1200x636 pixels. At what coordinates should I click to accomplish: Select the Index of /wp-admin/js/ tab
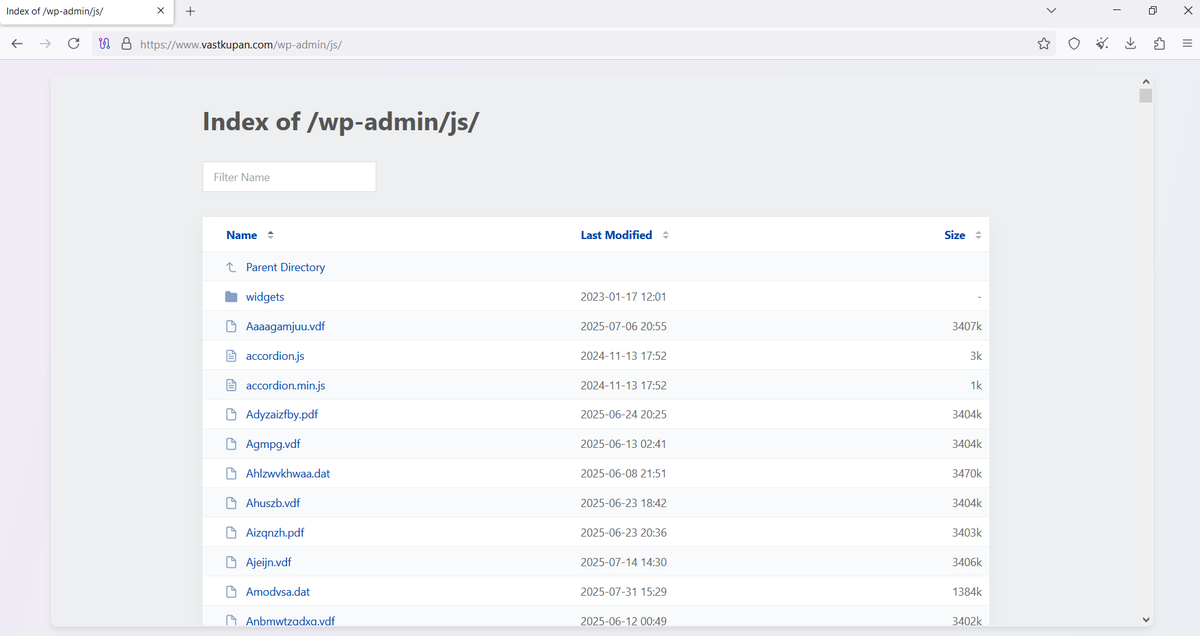(86, 11)
